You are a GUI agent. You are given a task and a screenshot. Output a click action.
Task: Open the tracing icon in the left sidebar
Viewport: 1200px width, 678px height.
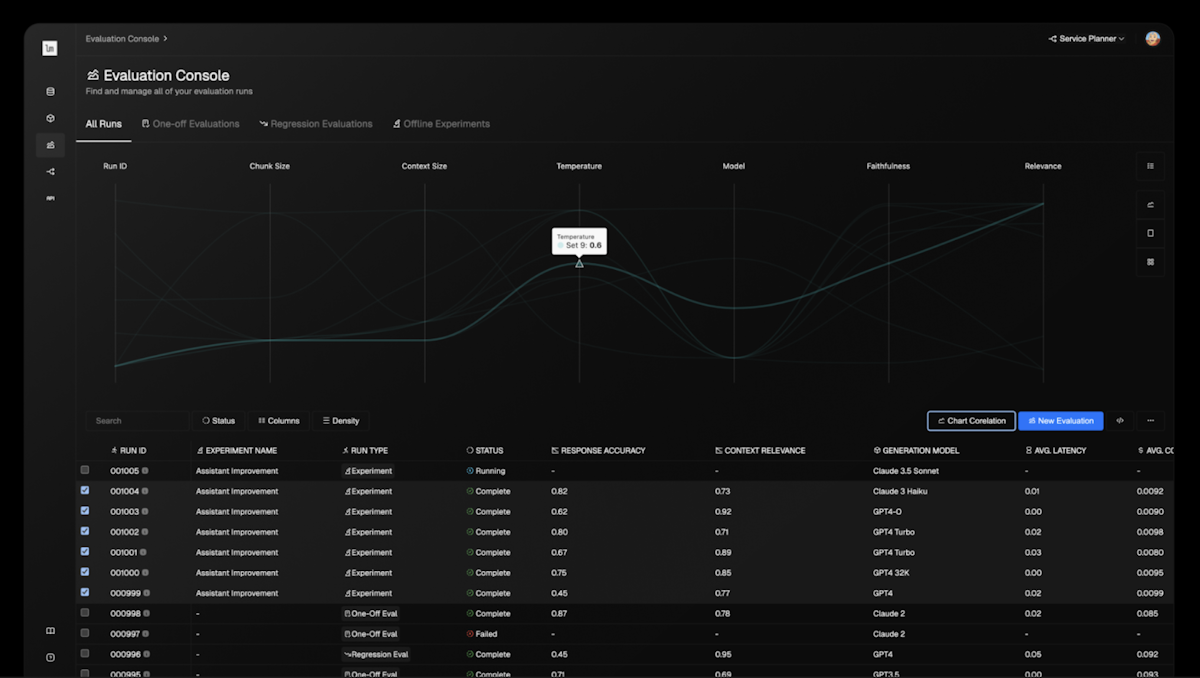50,171
